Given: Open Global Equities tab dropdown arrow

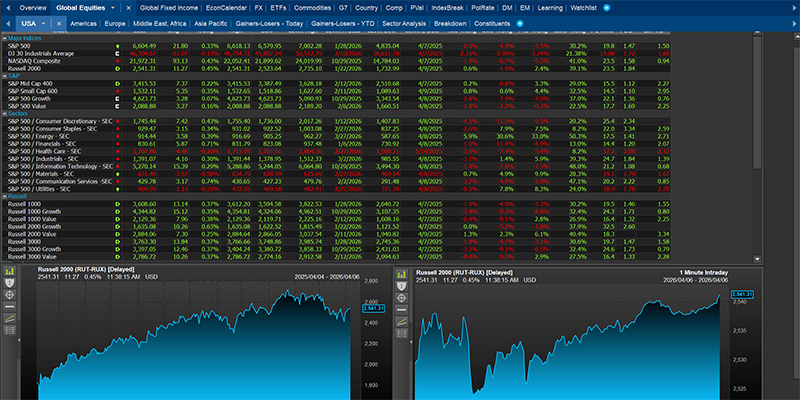Looking at the screenshot, I should coord(113,8).
